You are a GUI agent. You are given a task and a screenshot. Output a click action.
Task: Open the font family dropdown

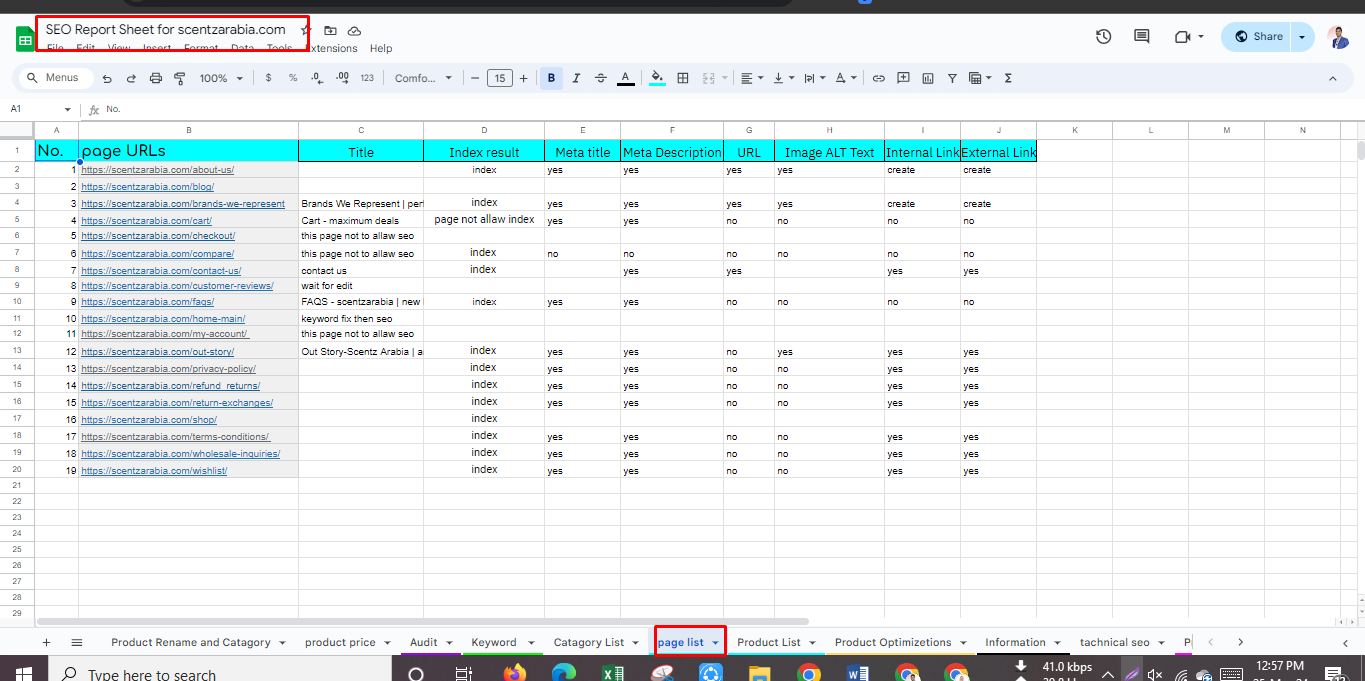(x=423, y=78)
